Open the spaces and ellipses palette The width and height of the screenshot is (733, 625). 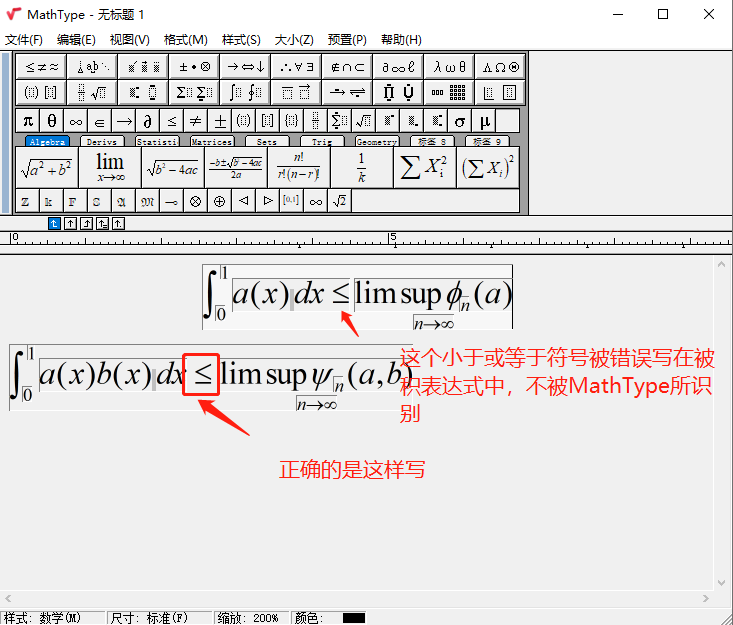click(92, 67)
